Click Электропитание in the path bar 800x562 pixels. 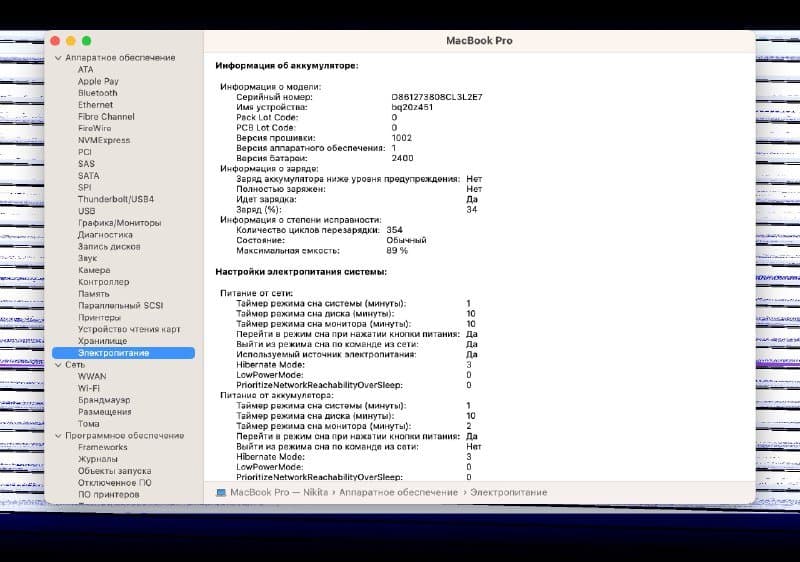tap(509, 493)
